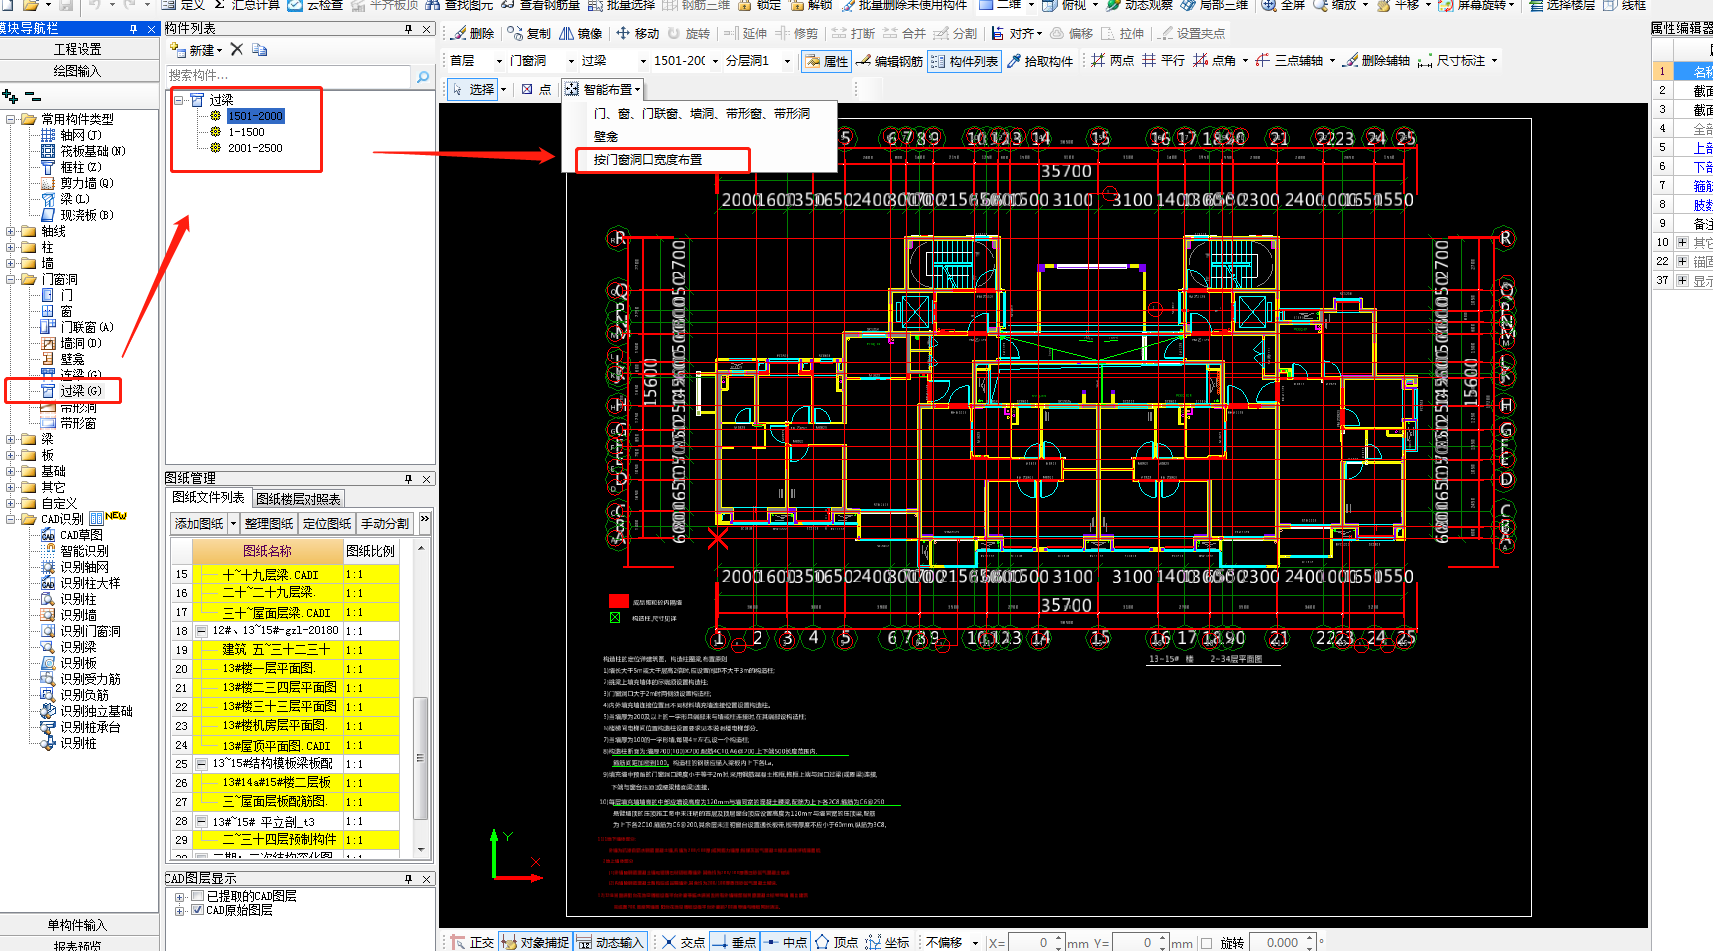
Task: Click 删除辅轴 (delete auxiliary axis)
Action: (1376, 61)
